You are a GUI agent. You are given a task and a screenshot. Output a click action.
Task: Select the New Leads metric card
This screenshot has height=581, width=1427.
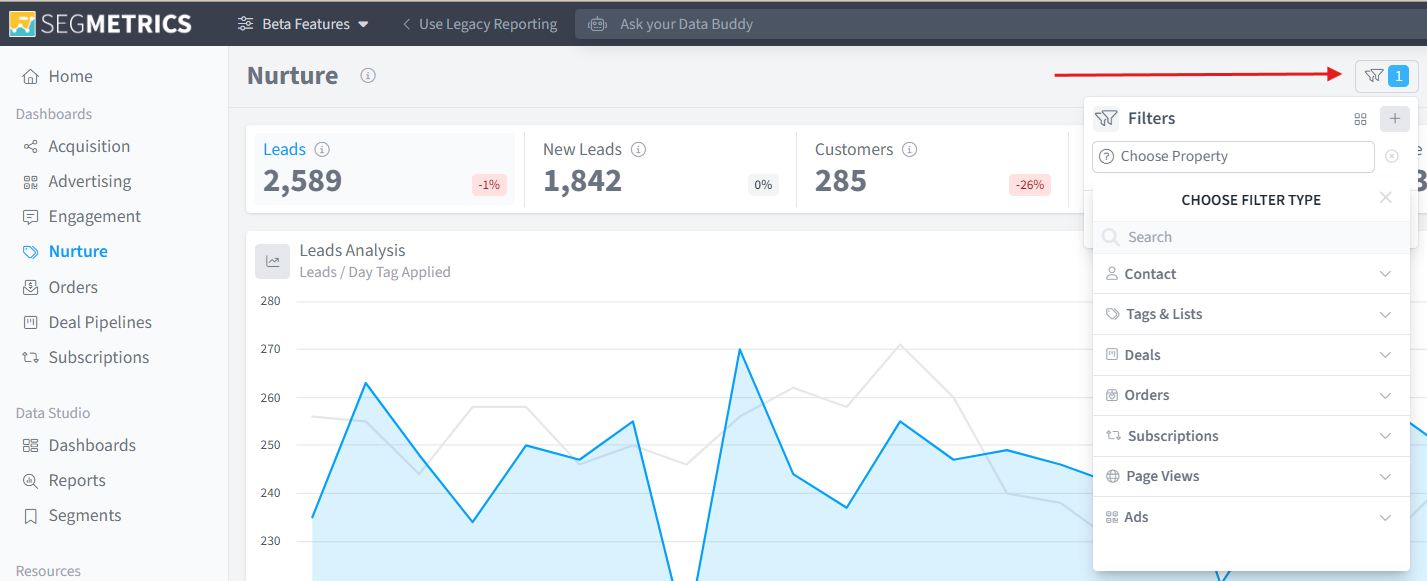tap(661, 169)
